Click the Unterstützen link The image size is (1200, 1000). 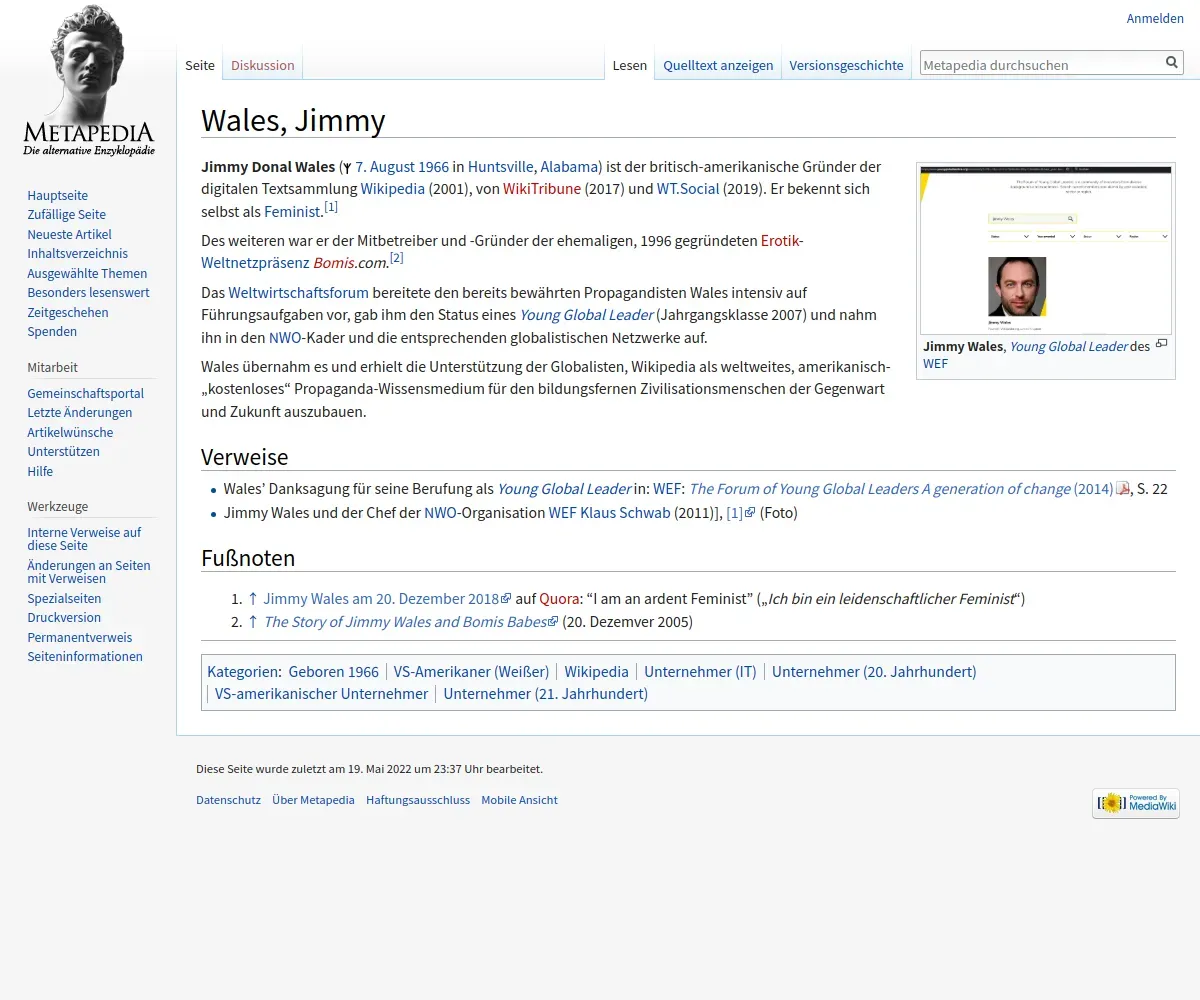tap(63, 451)
